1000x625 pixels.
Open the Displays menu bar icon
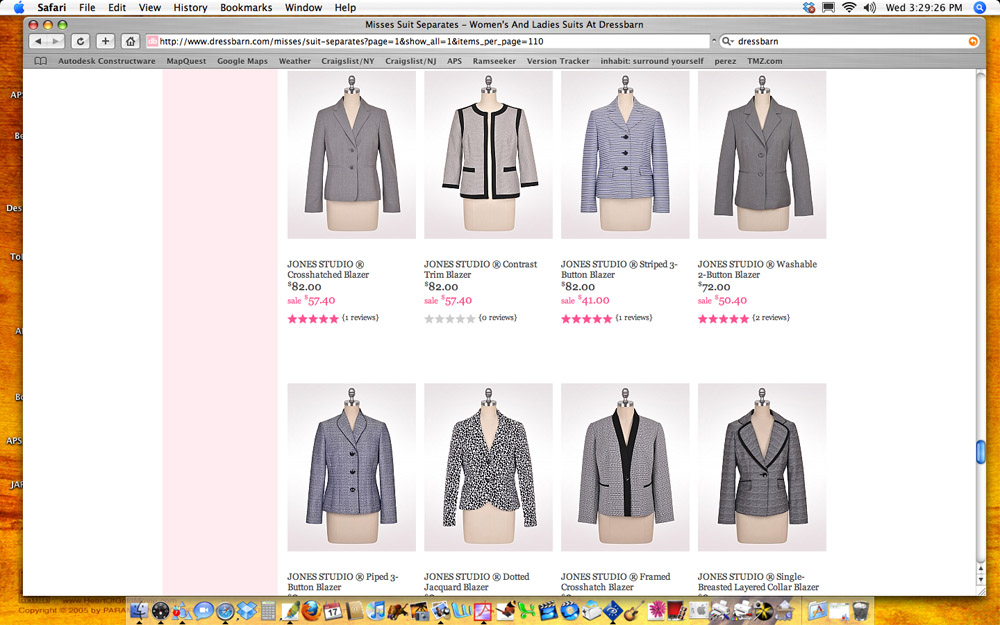coord(828,8)
